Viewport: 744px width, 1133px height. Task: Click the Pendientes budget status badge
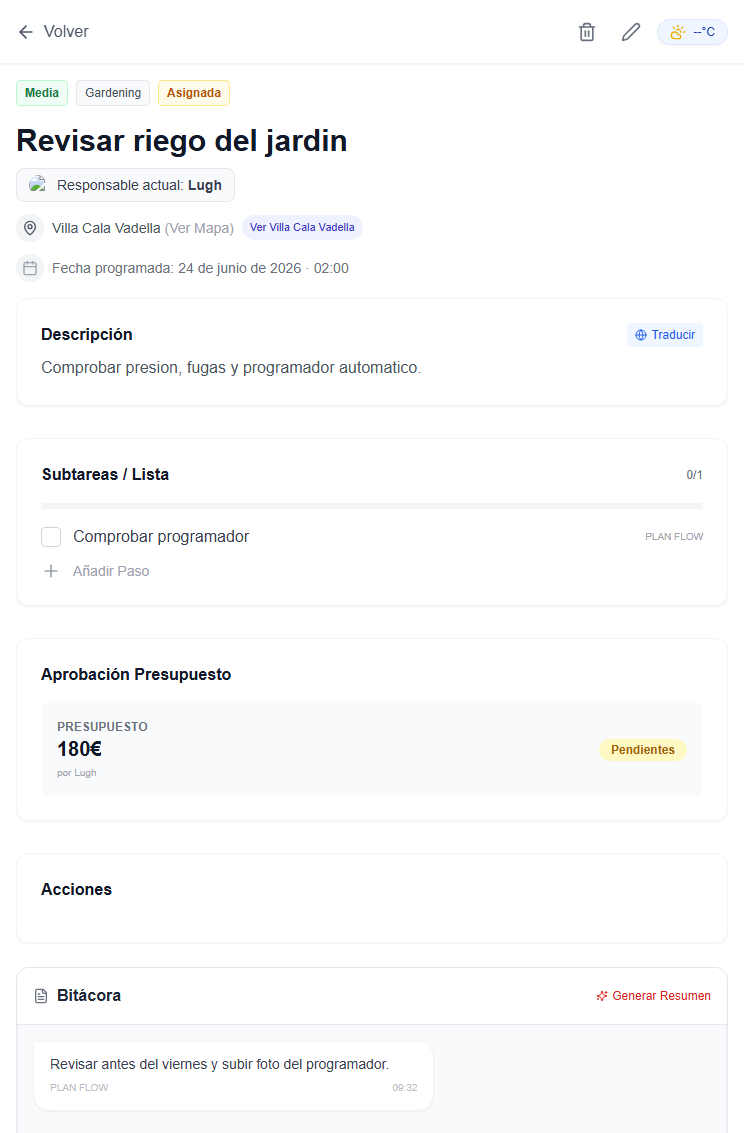pyautogui.click(x=643, y=749)
